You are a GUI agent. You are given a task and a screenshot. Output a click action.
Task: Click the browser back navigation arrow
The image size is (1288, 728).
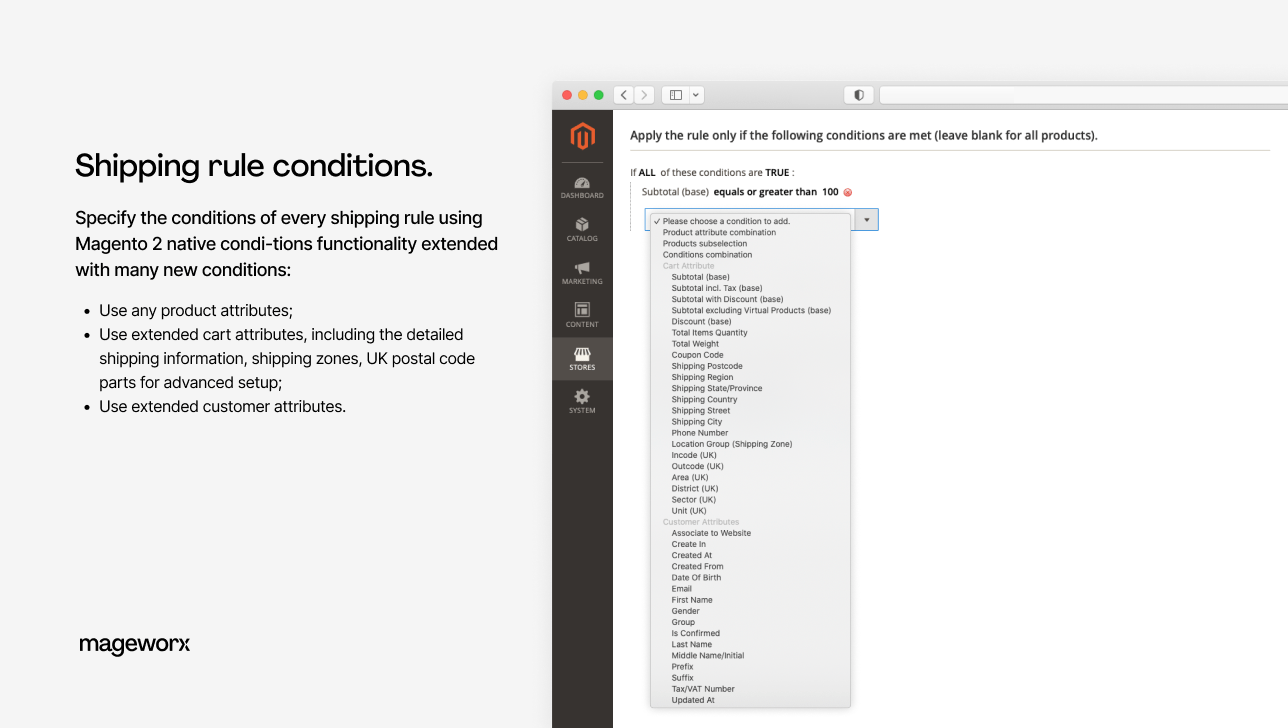(x=623, y=94)
